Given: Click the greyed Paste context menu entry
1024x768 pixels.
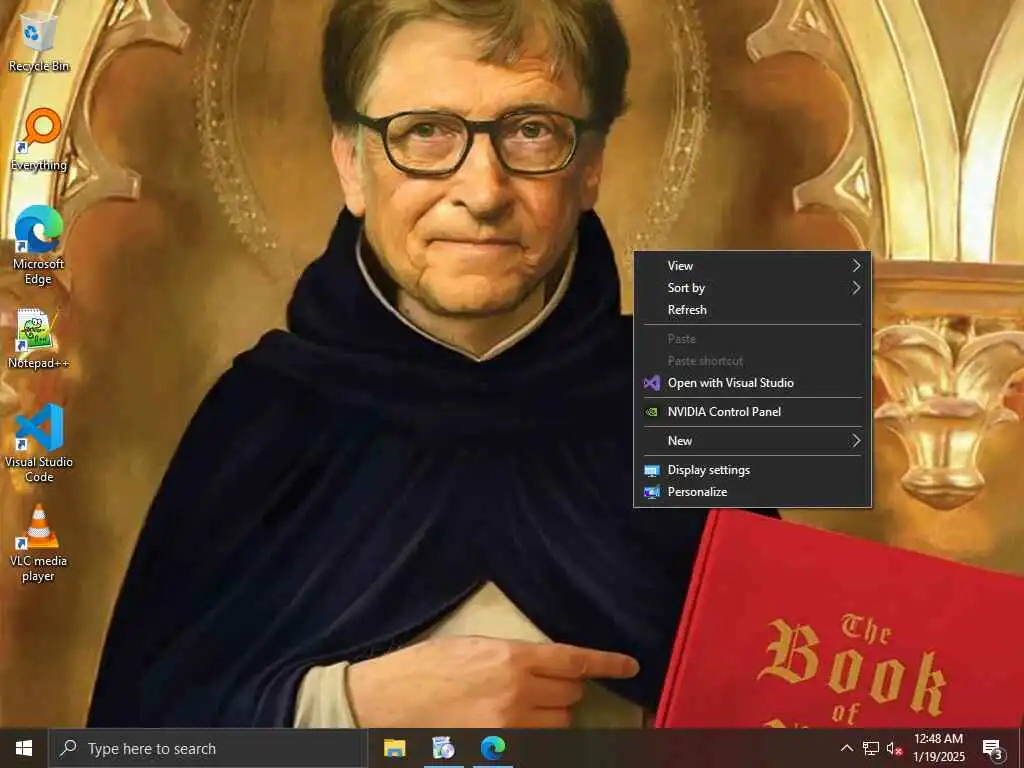Looking at the screenshot, I should [752, 339].
